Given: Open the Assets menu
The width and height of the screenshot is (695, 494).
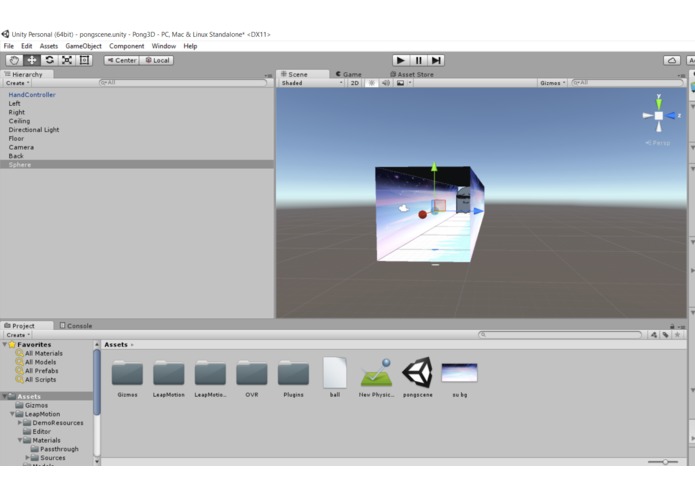Looking at the screenshot, I should [x=49, y=46].
